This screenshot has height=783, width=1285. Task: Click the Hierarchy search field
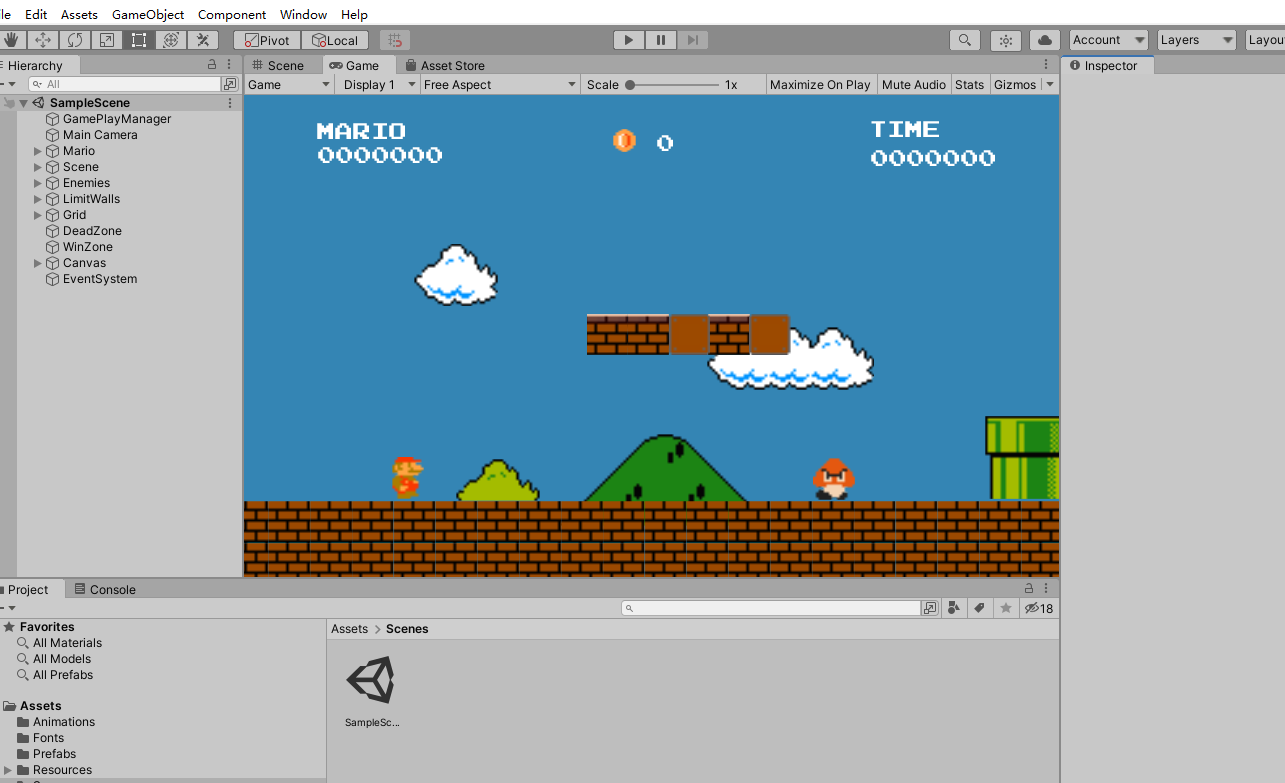[x=124, y=84]
